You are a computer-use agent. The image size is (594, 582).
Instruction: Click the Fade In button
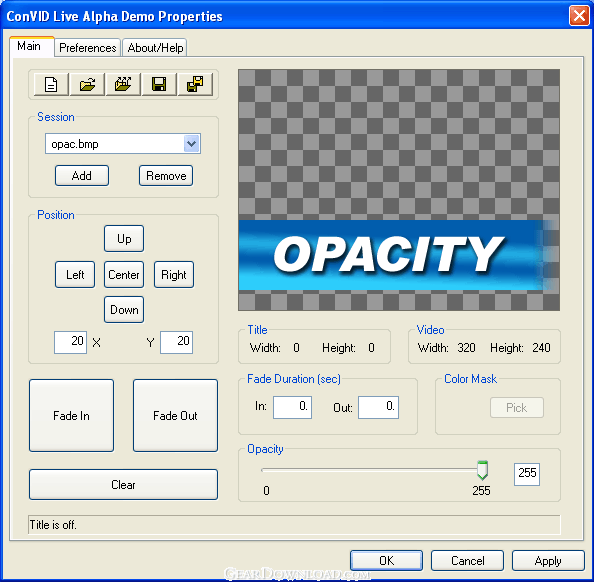click(x=72, y=416)
